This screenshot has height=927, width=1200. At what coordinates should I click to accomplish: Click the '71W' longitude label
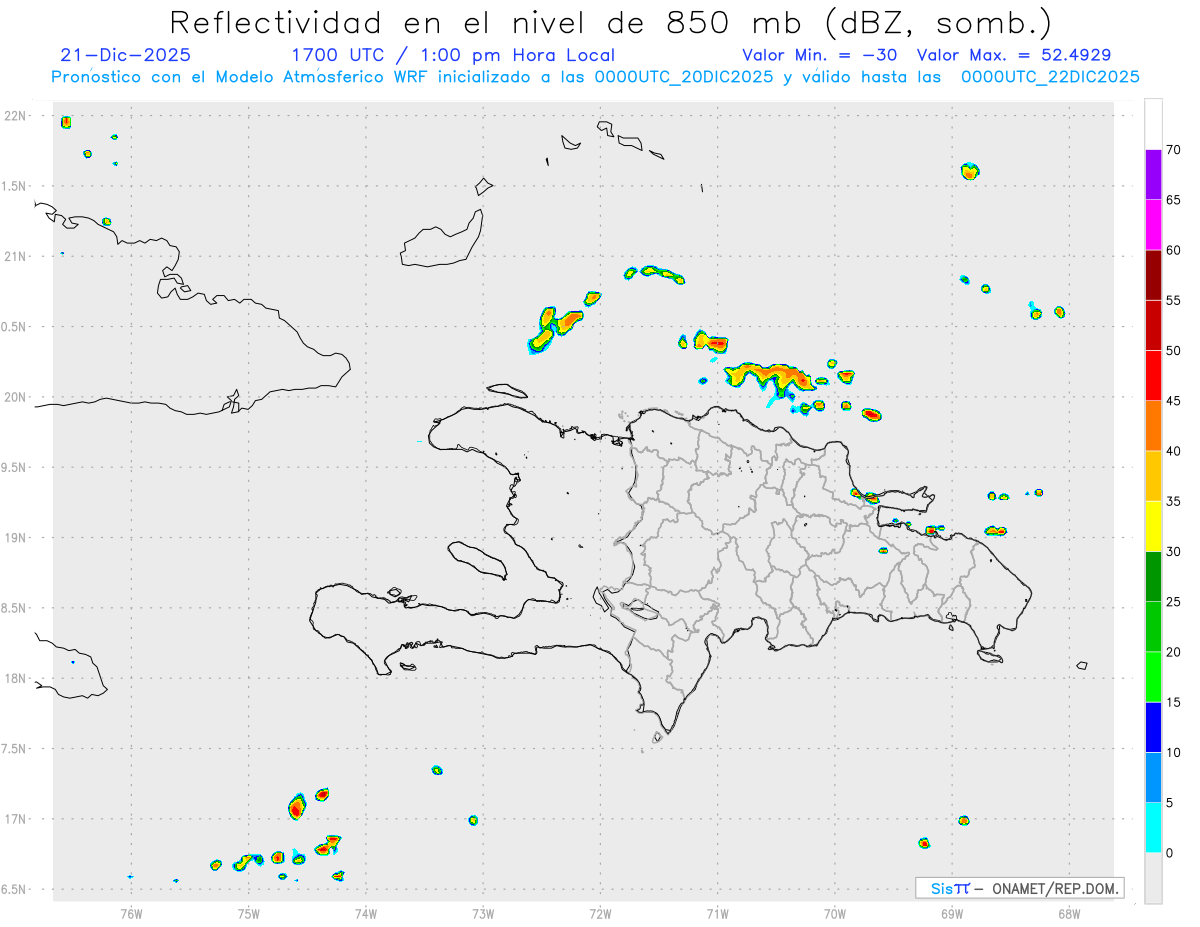(x=717, y=912)
